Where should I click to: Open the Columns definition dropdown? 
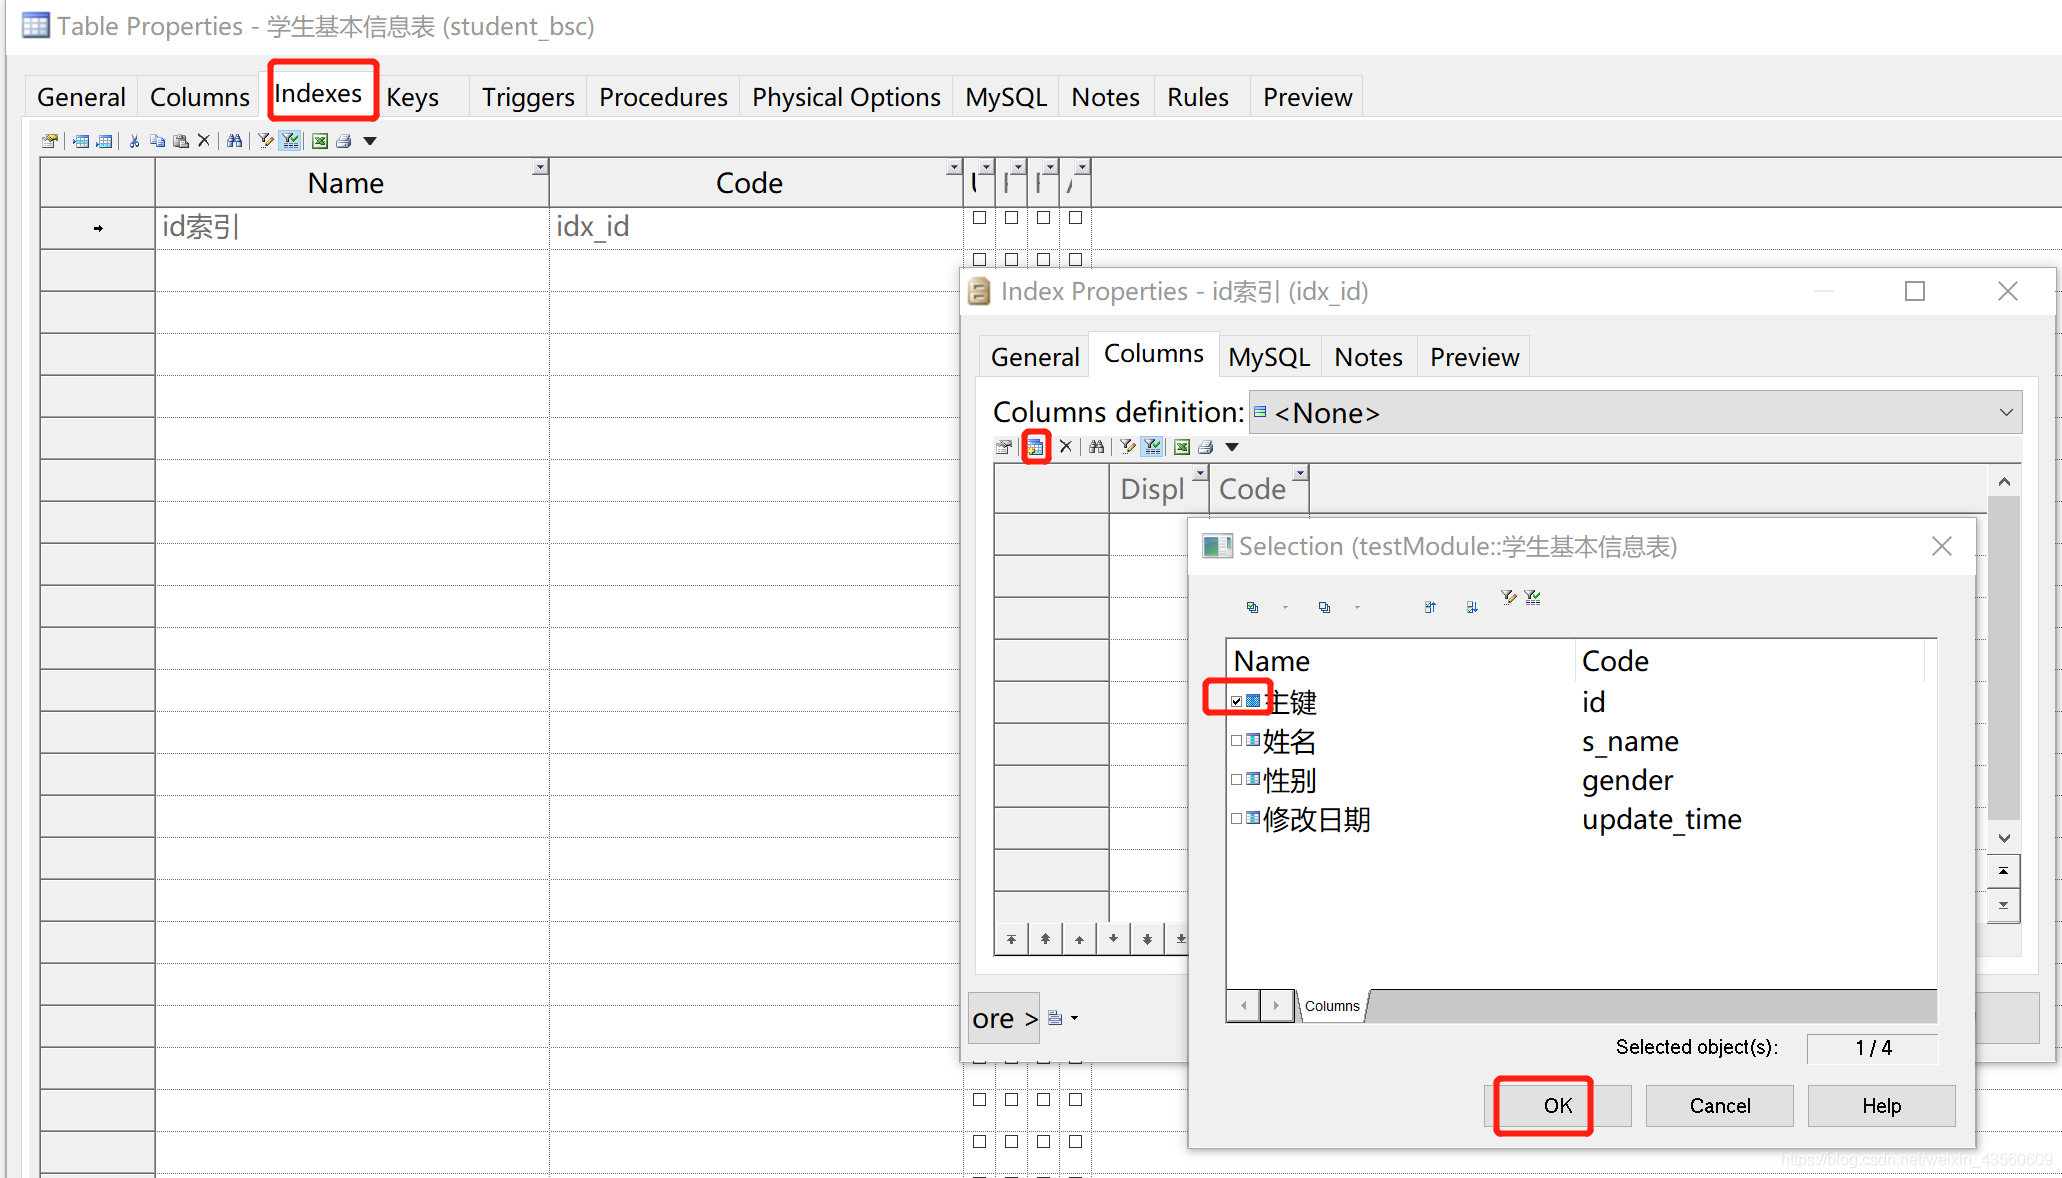coord(2006,412)
